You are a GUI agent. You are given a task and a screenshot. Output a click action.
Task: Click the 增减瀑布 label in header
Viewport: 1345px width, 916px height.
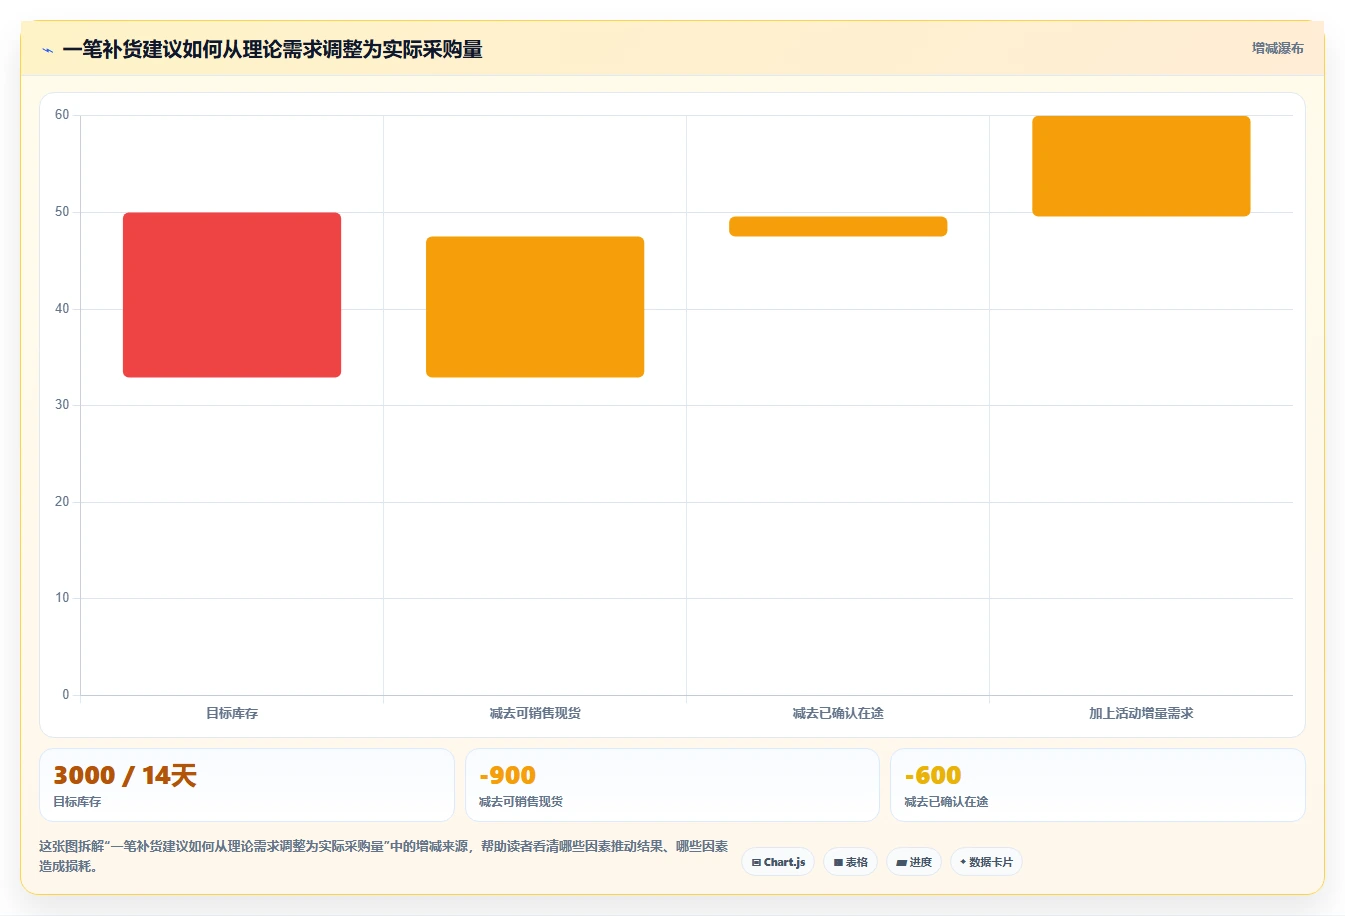(1277, 48)
